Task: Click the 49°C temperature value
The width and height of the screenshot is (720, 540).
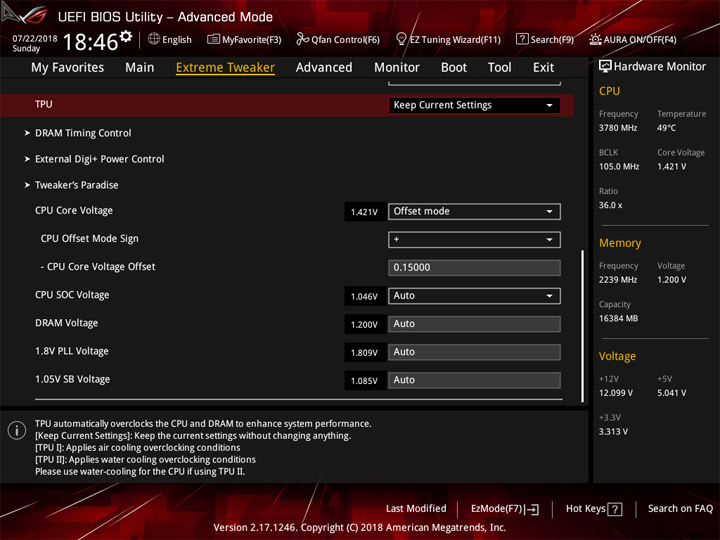Action: coord(666,128)
